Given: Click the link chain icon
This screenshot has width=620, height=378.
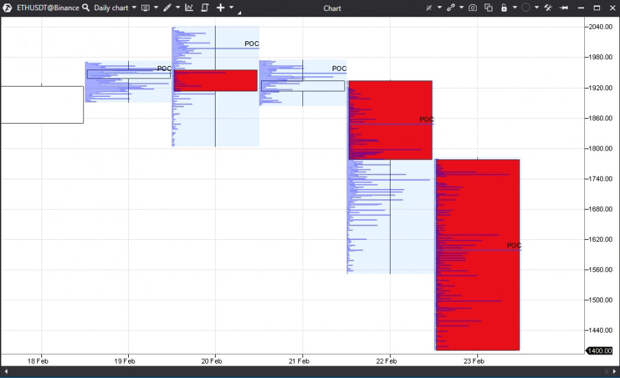Looking at the screenshot, I should (451, 8).
